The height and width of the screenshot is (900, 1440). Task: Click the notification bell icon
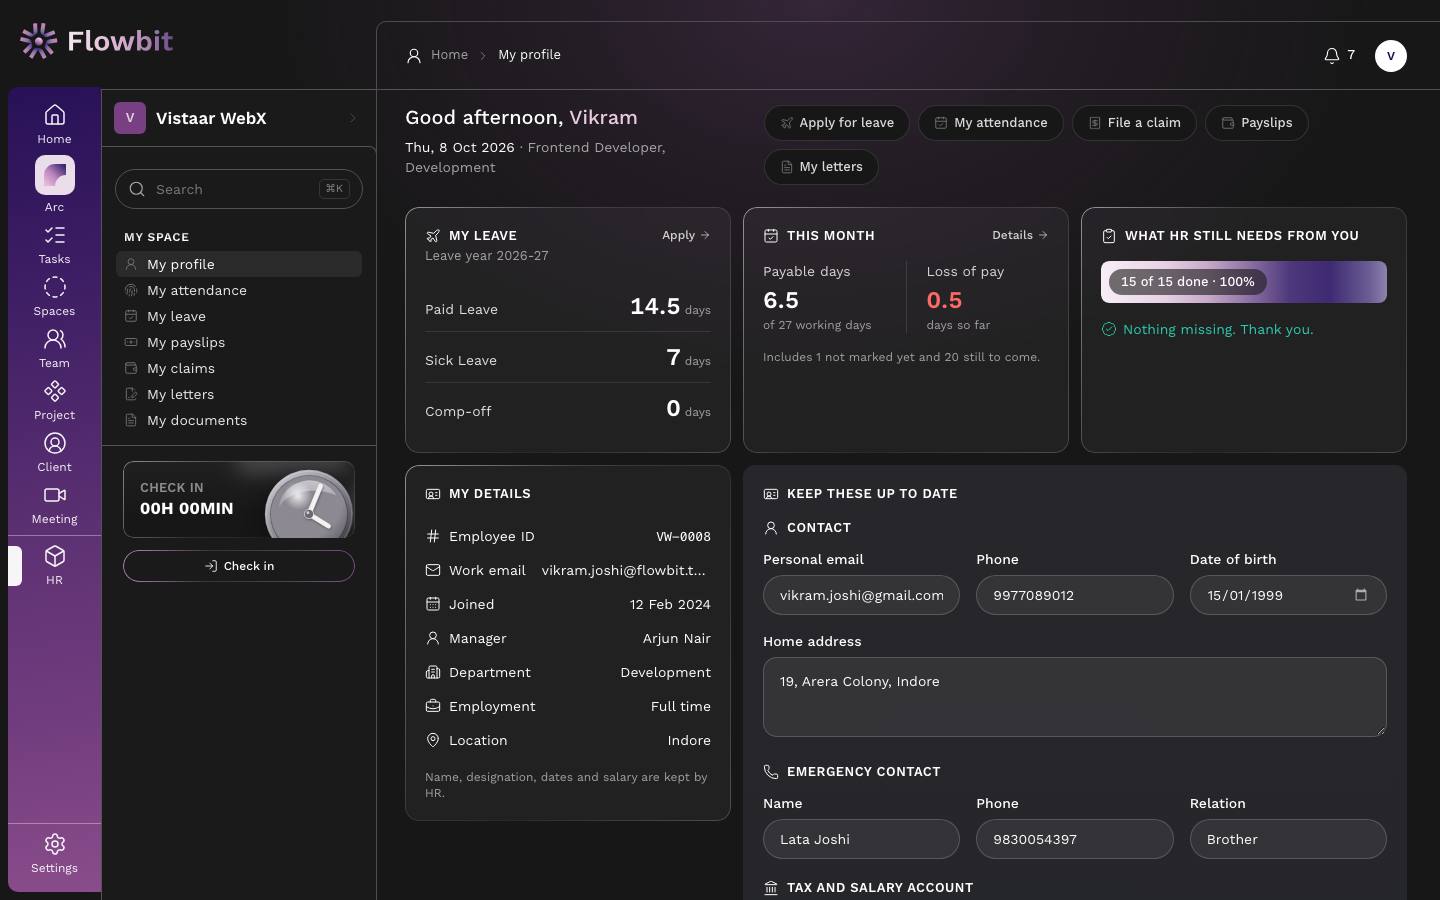1331,55
